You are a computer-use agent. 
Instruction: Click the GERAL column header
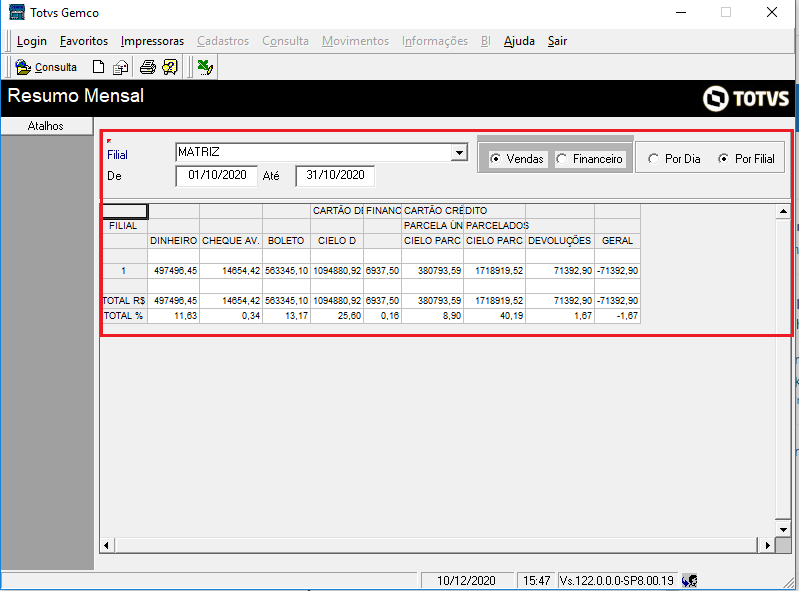(x=617, y=240)
